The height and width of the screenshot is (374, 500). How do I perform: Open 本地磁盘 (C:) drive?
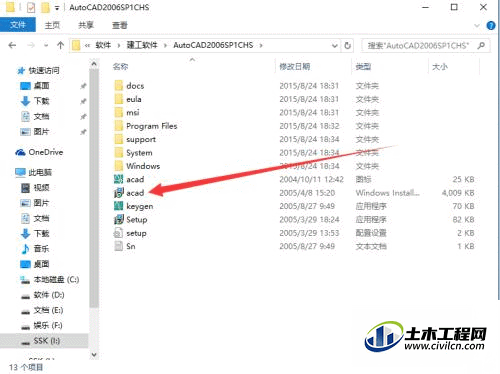coord(50,280)
